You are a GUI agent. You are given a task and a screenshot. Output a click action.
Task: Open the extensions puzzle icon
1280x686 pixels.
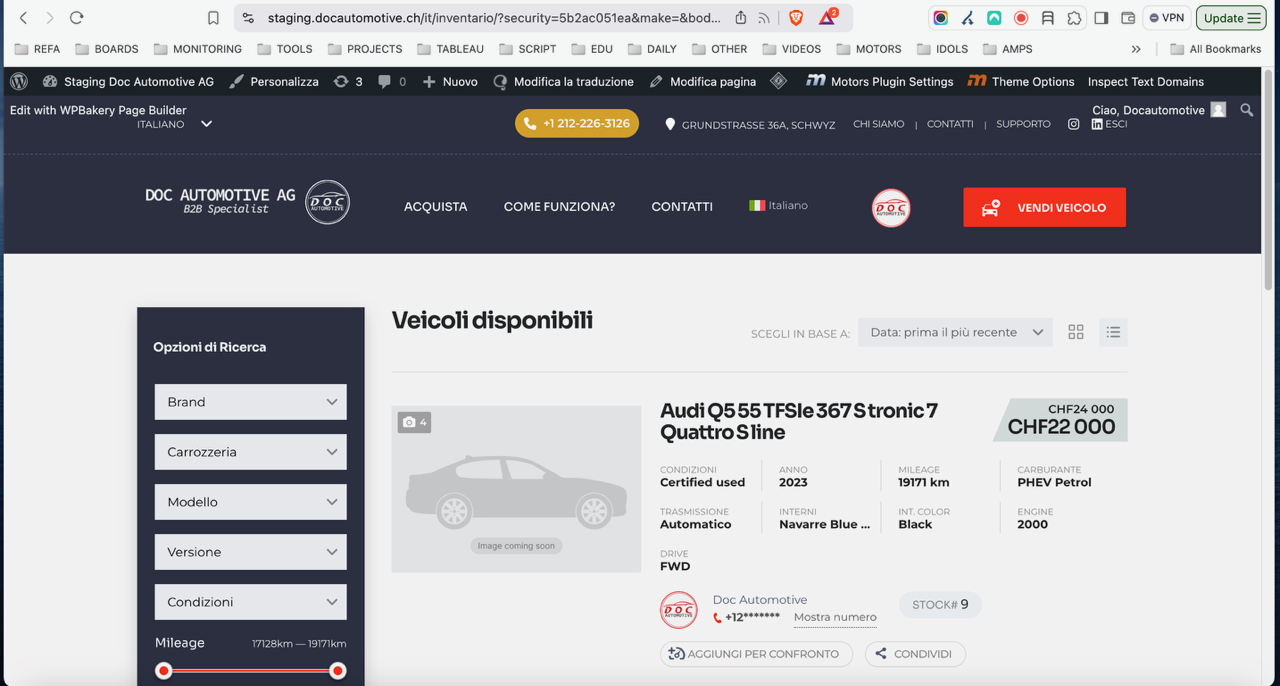1073,18
